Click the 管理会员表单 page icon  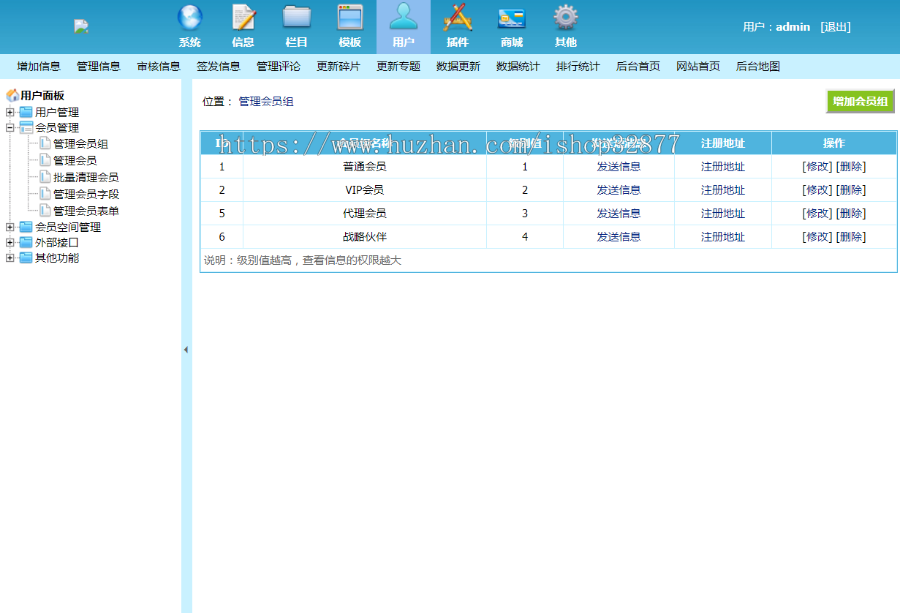pos(45,211)
